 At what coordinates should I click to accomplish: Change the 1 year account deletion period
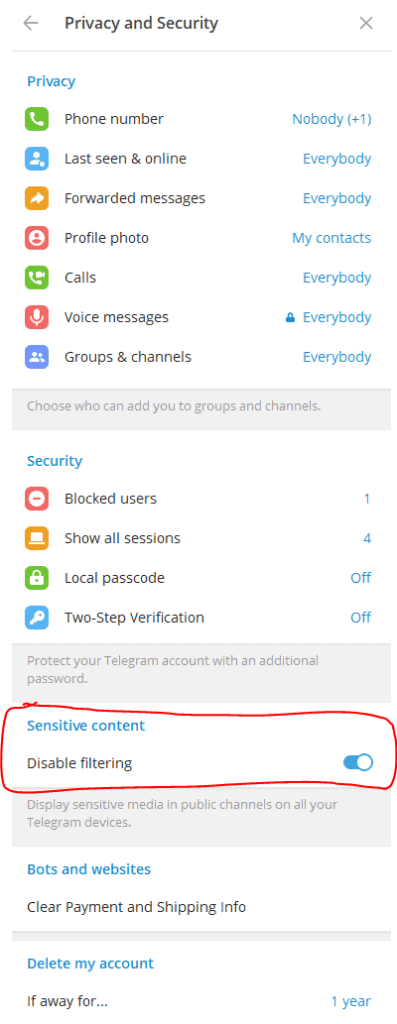point(351,1001)
